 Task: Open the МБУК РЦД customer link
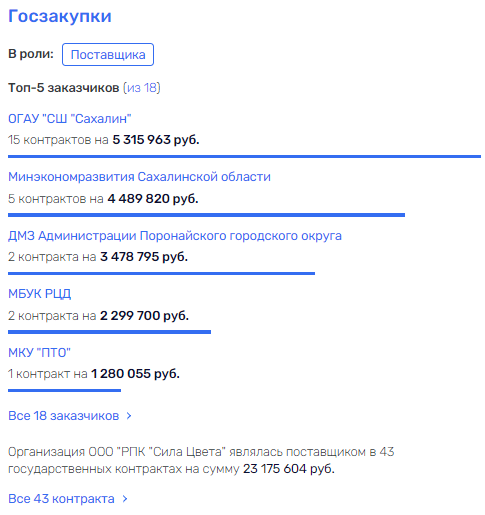[40, 294]
